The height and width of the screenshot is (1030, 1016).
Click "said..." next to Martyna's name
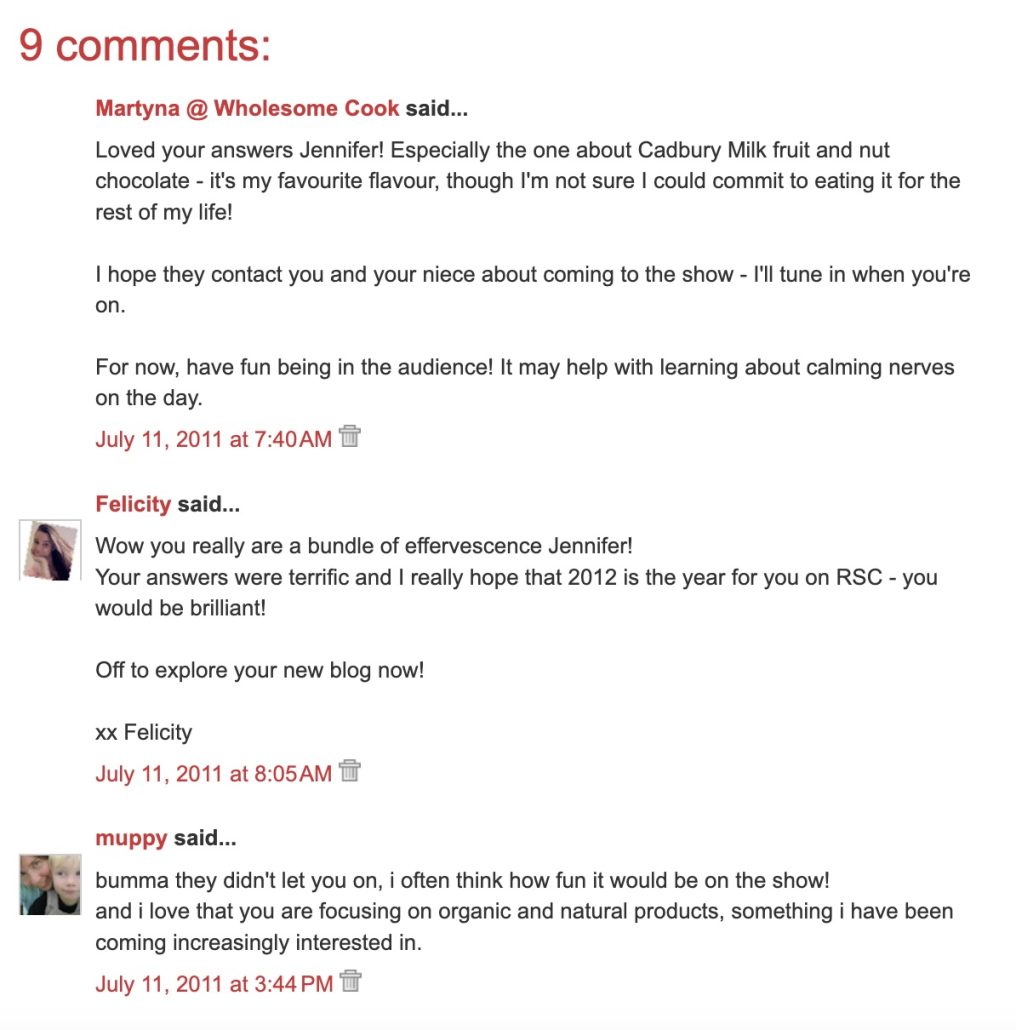coord(436,108)
